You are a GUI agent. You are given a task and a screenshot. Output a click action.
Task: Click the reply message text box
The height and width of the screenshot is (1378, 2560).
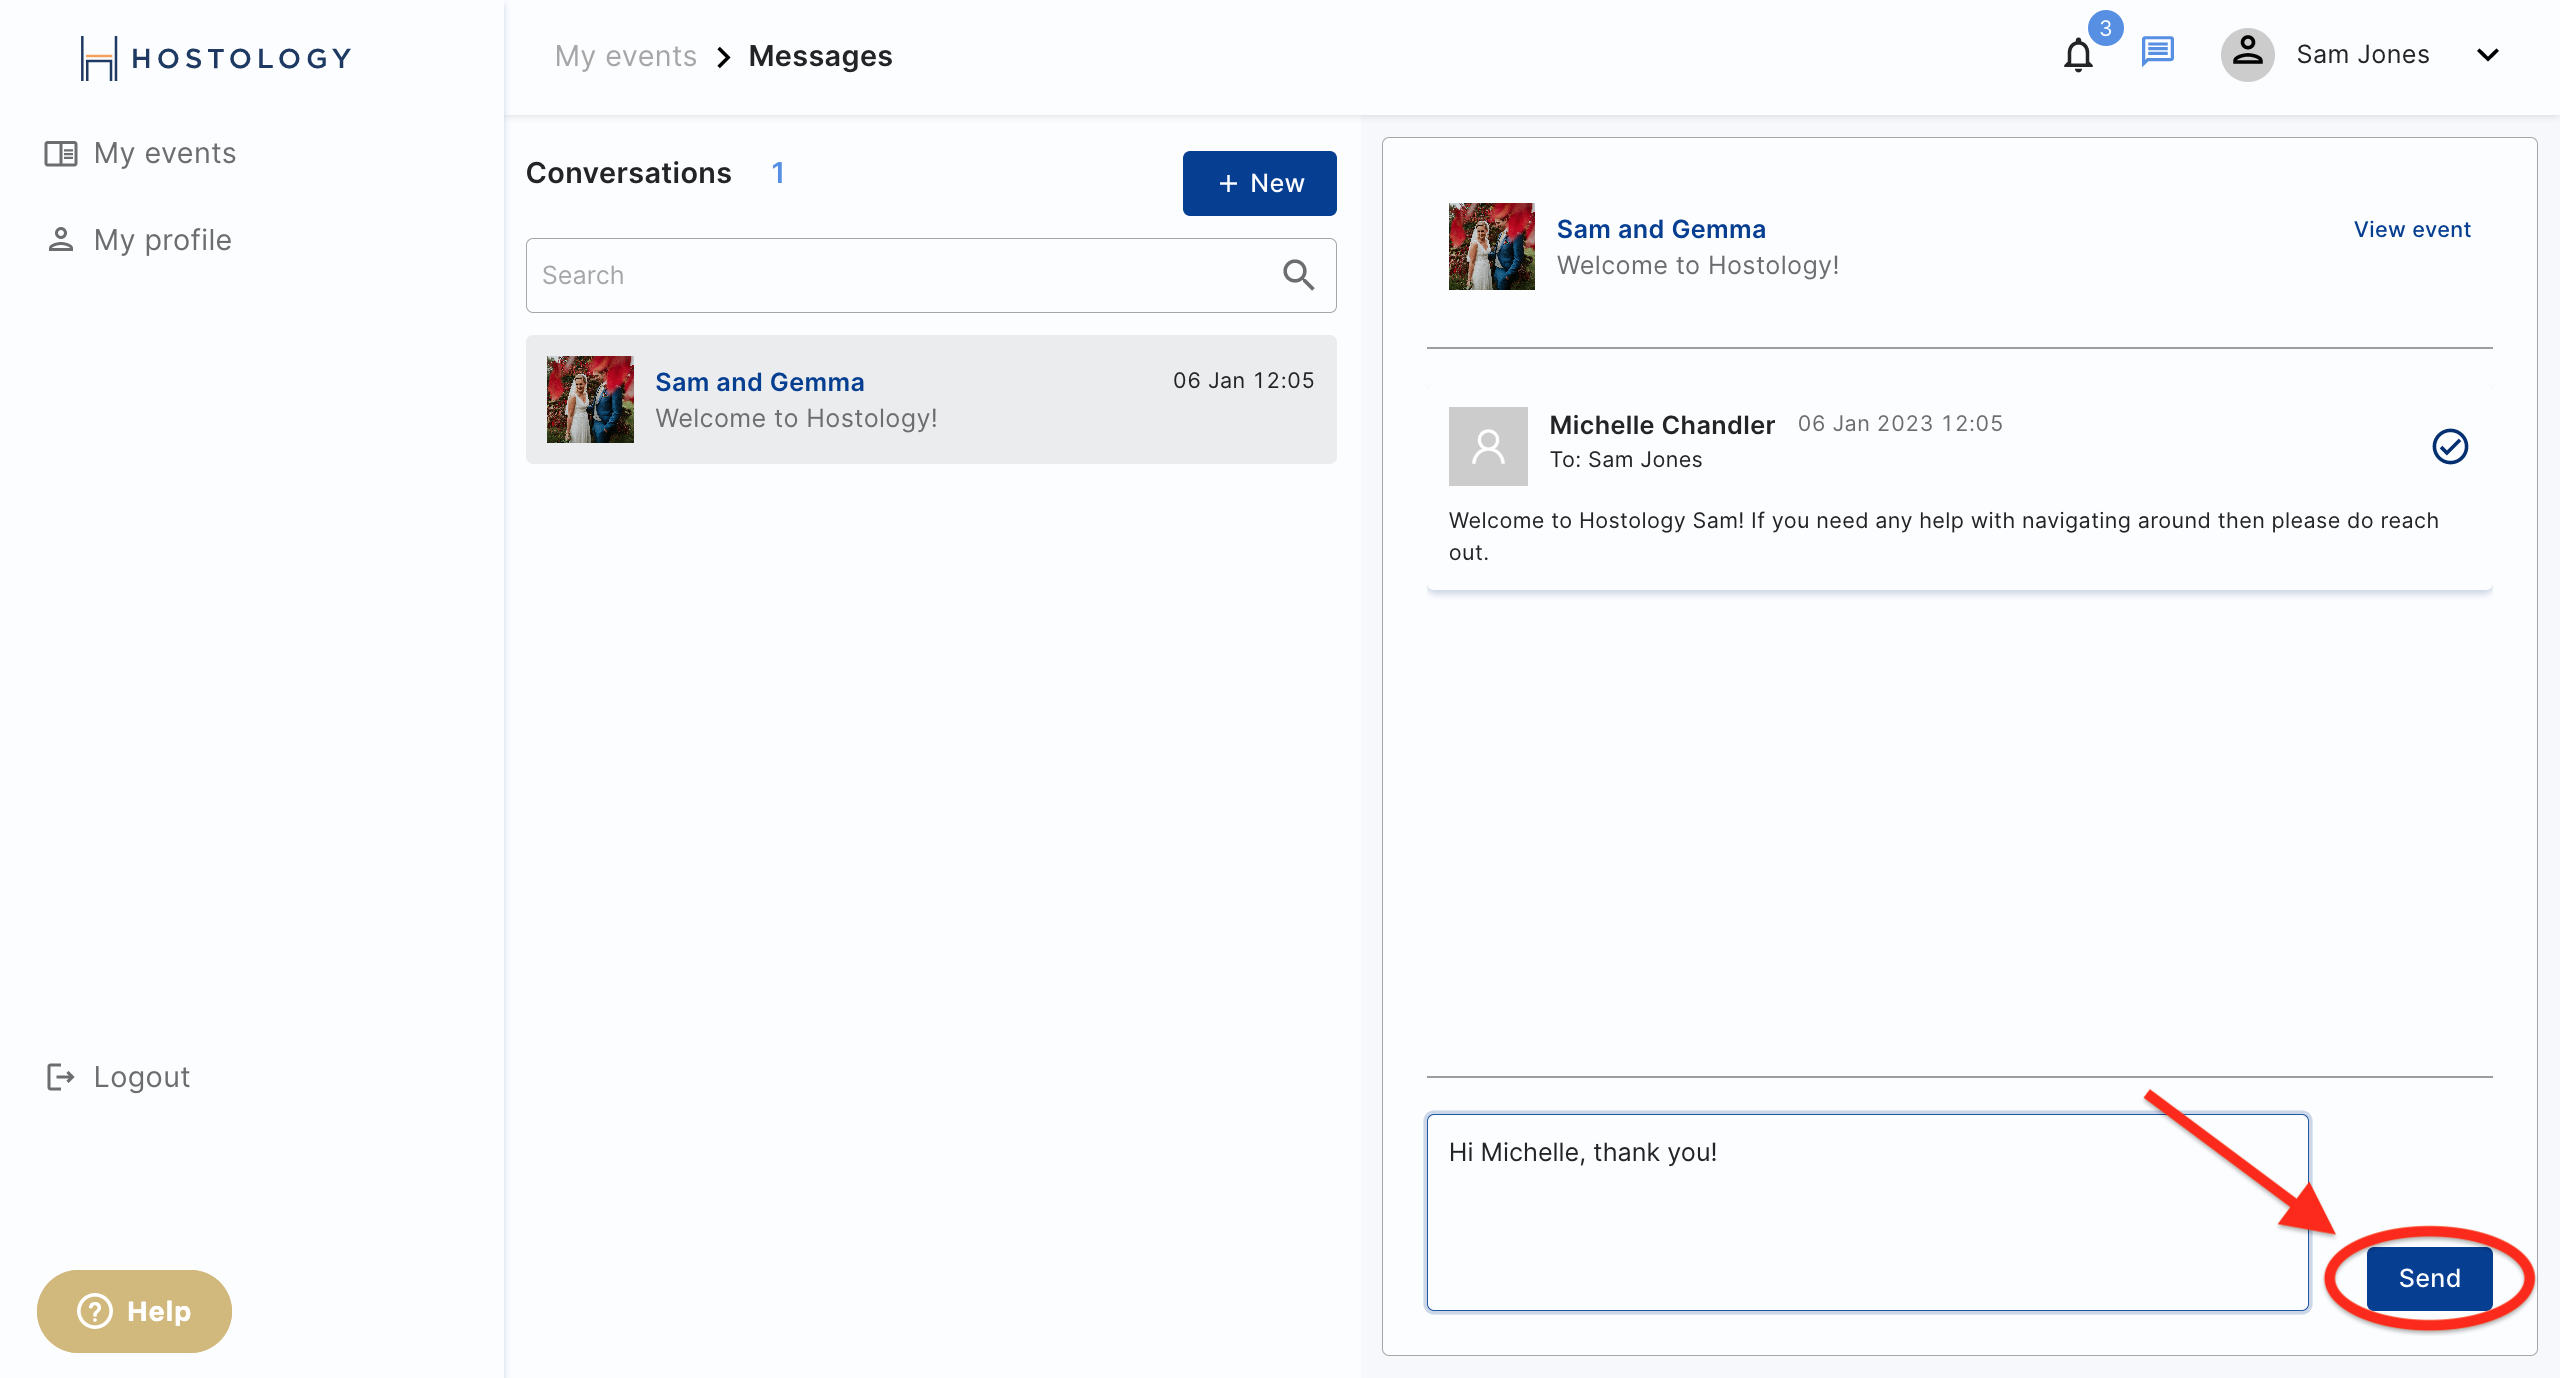[x=1867, y=1212]
